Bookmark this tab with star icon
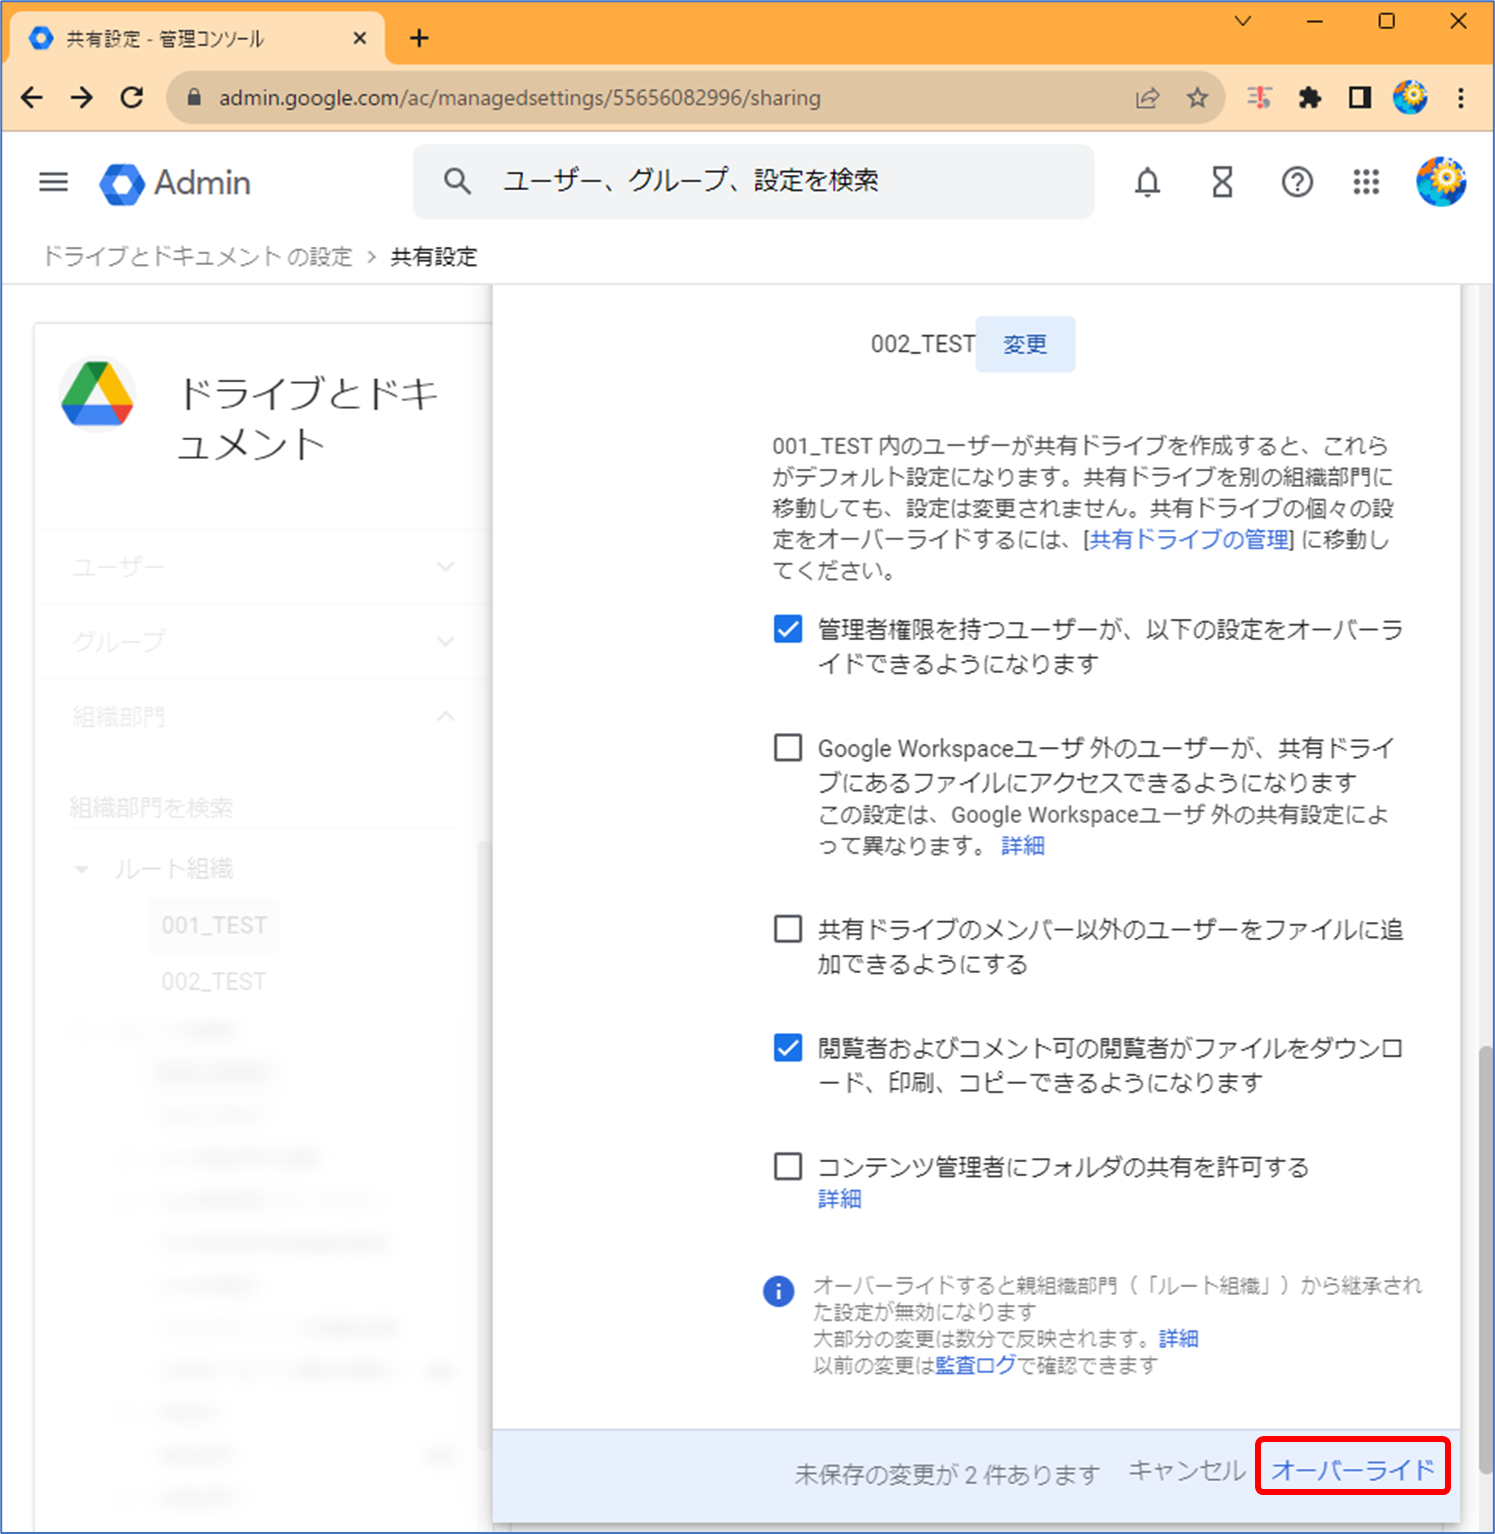The image size is (1495, 1534). click(x=1197, y=97)
